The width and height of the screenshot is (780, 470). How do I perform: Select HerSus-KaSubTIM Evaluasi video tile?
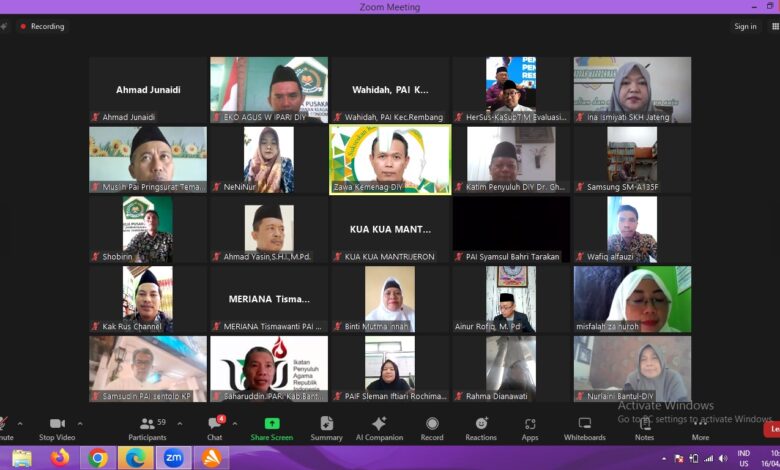click(511, 90)
